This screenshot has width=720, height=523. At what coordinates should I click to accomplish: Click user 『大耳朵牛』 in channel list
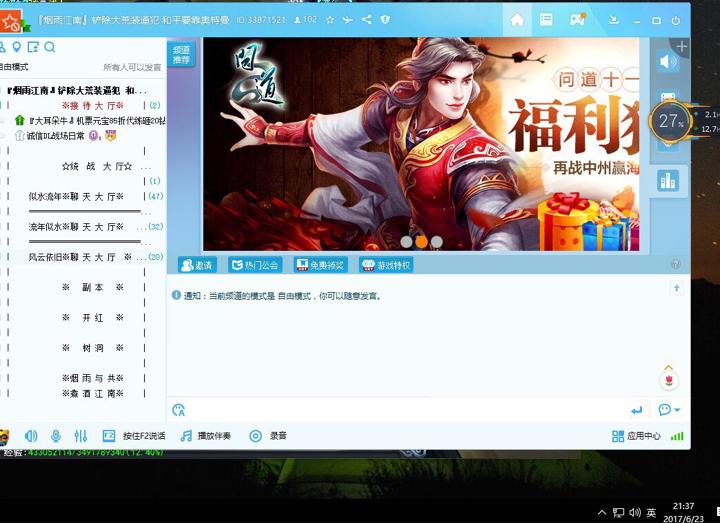pos(90,120)
